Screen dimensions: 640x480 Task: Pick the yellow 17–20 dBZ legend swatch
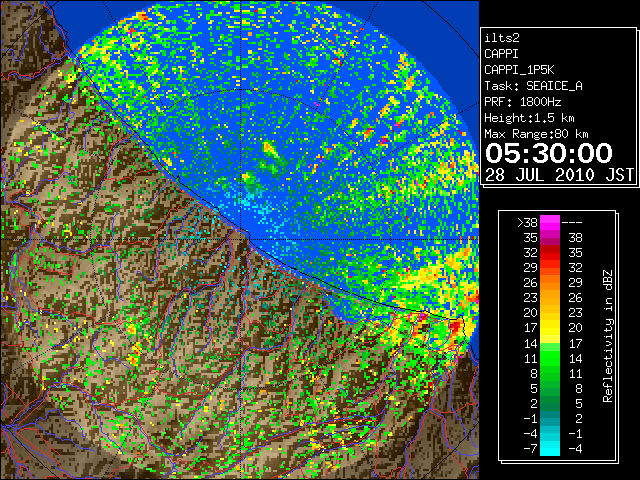click(550, 328)
